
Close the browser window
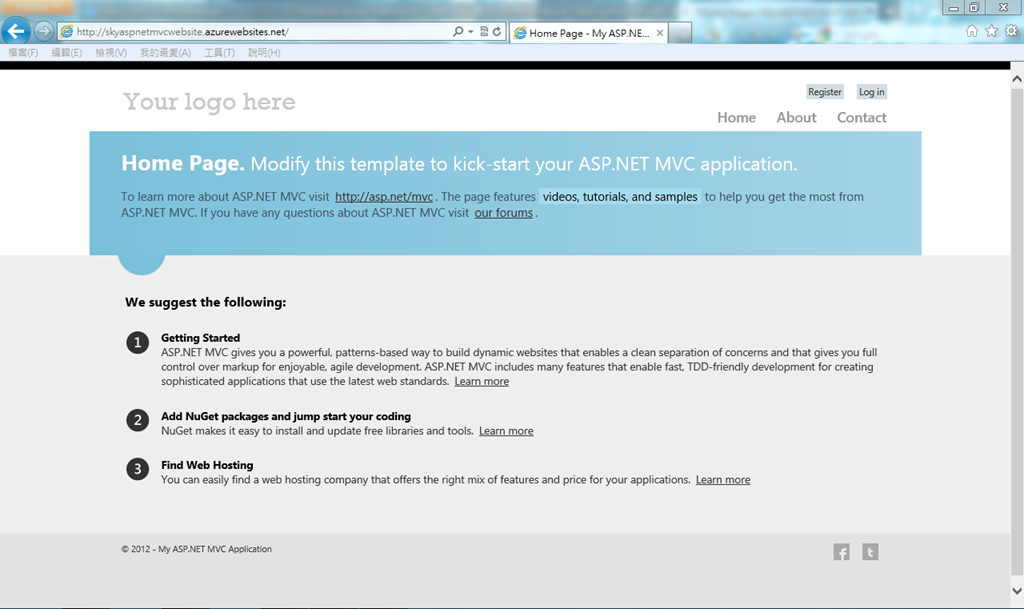click(1004, 8)
